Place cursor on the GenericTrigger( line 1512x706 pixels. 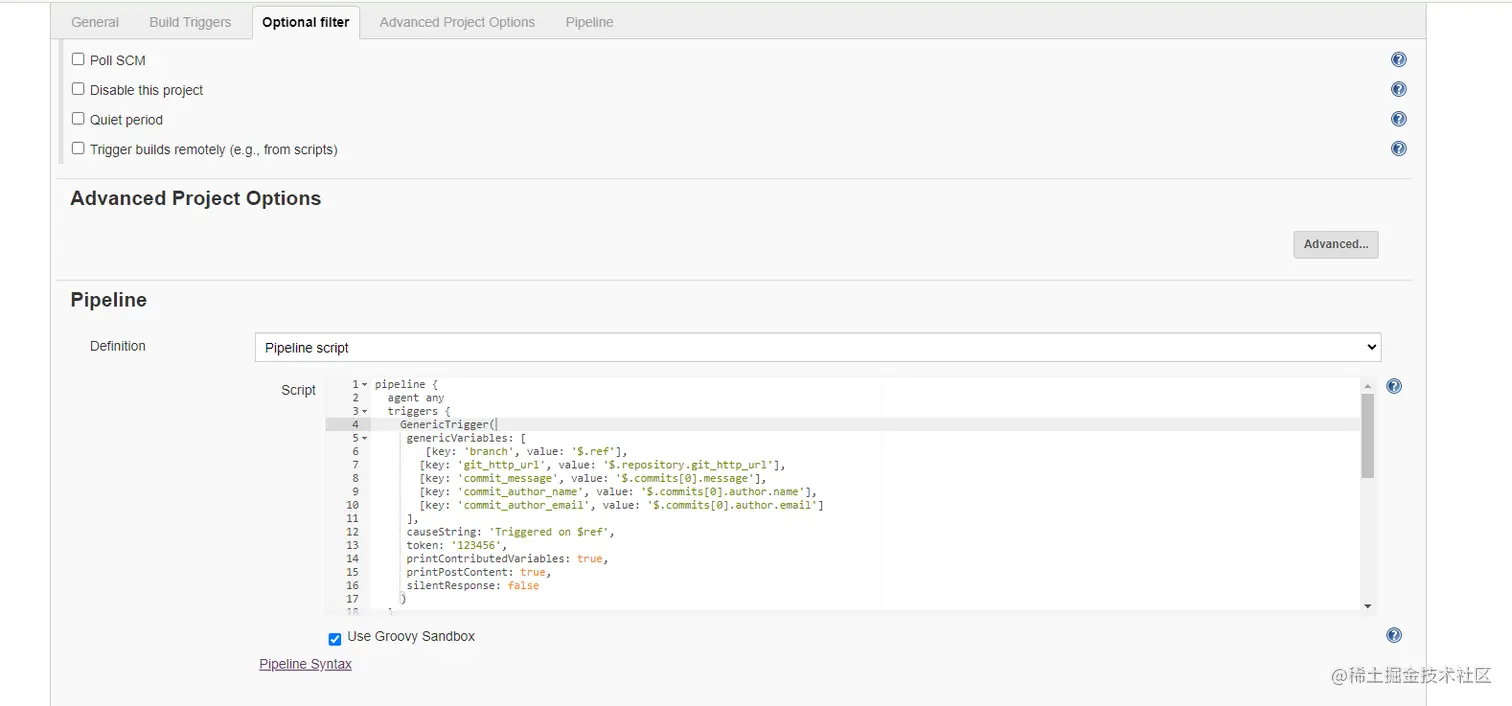pos(448,424)
